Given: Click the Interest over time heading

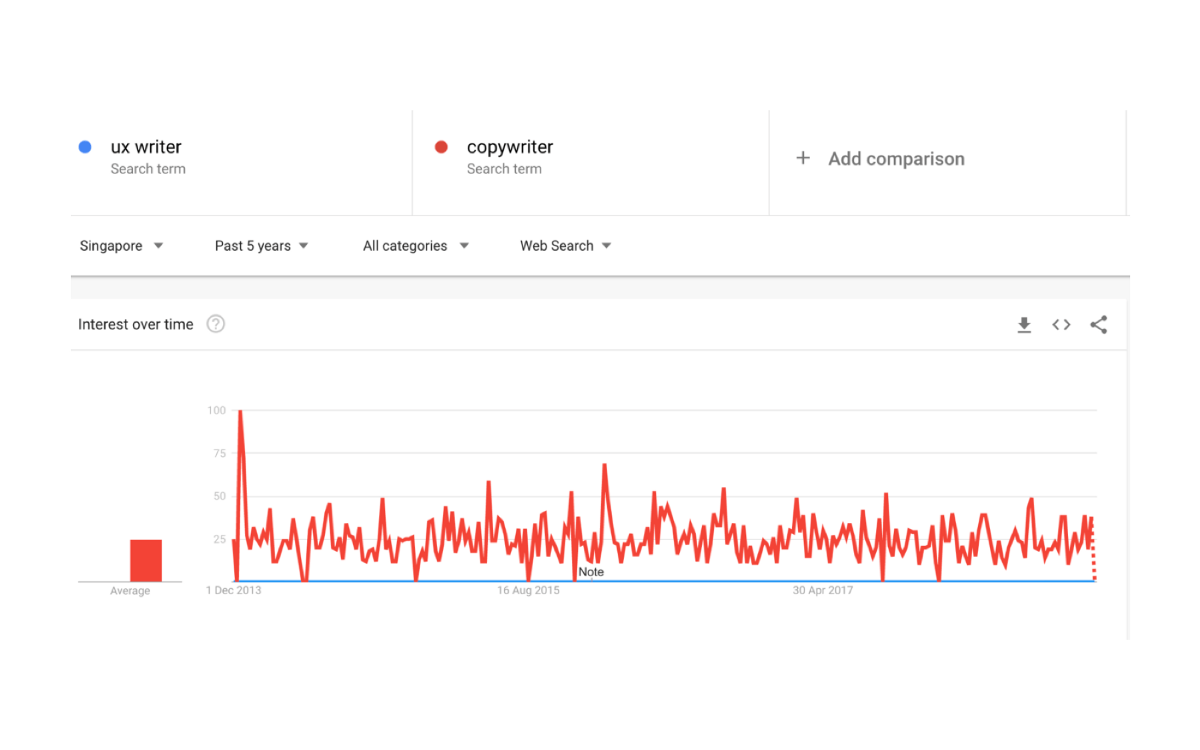Looking at the screenshot, I should [x=136, y=324].
